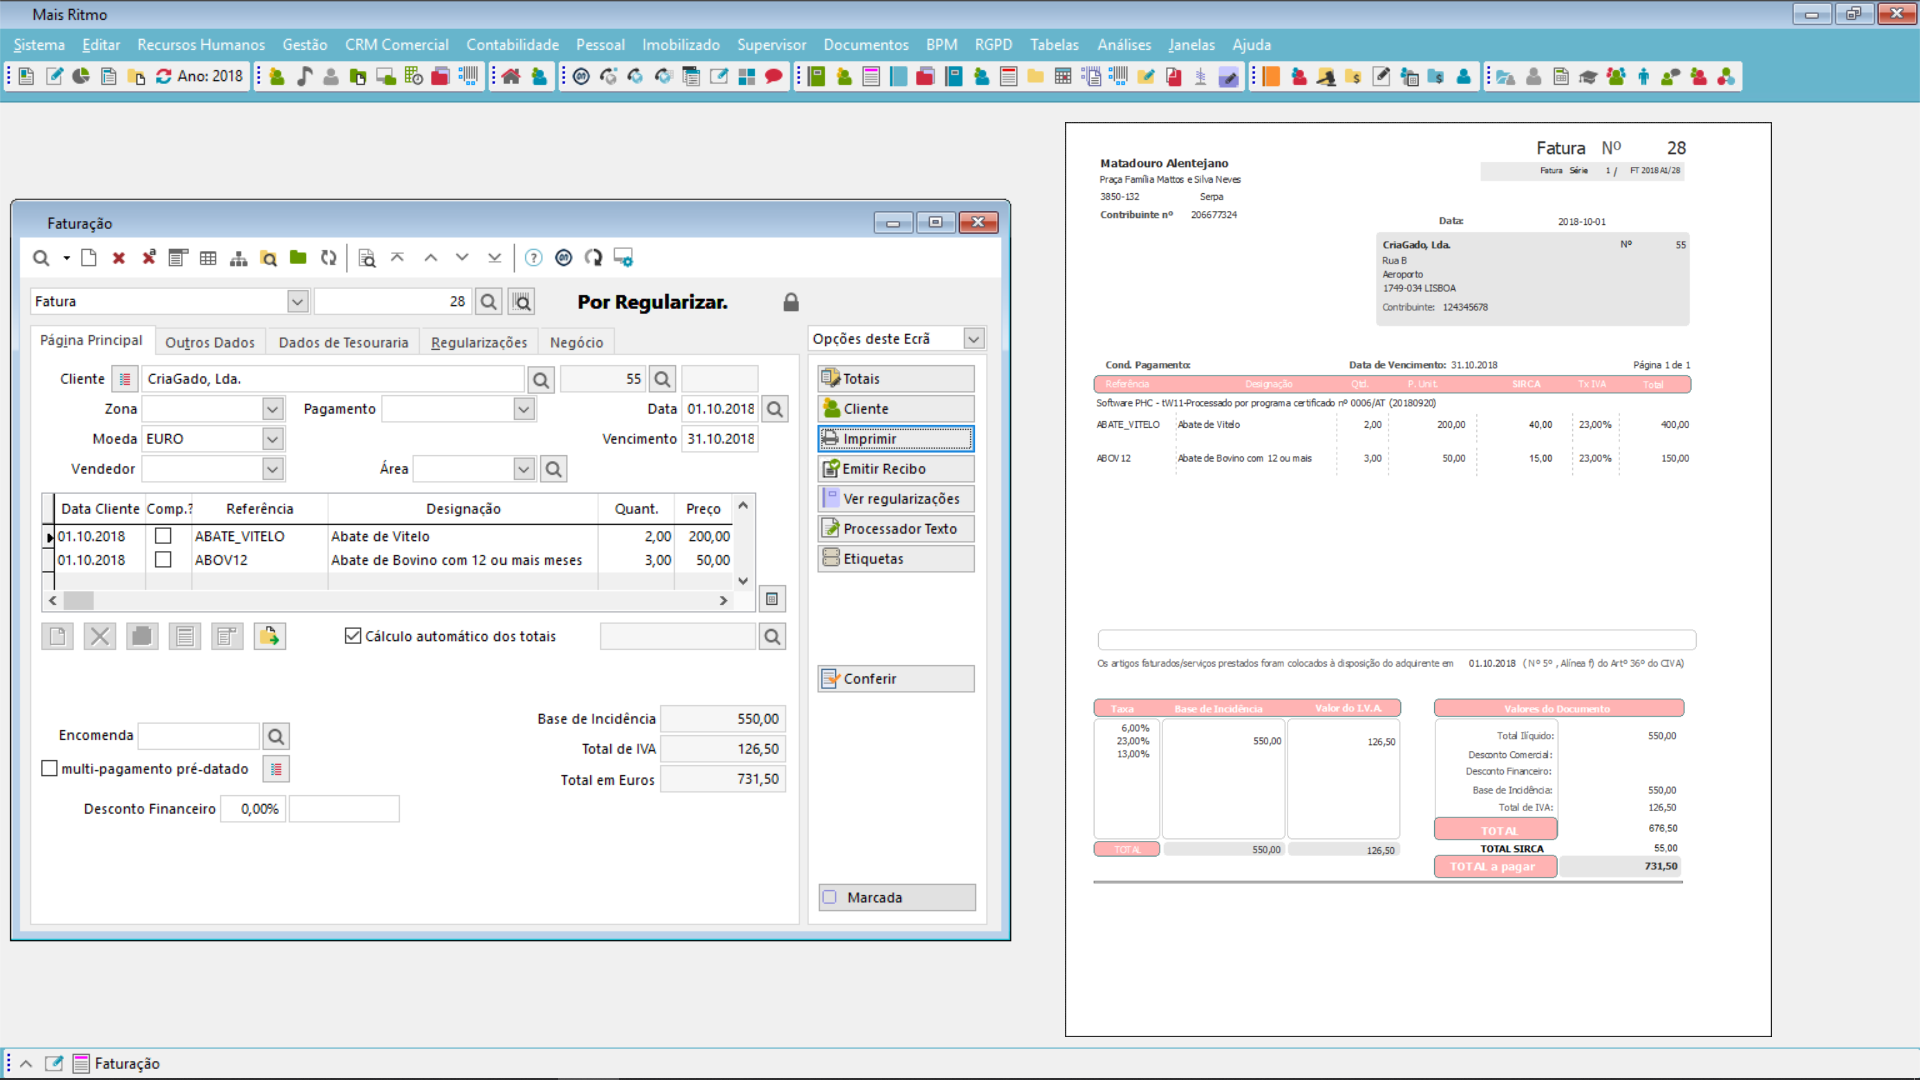Open the Contabilidade menu
This screenshot has width=1920, height=1080.
512,45
